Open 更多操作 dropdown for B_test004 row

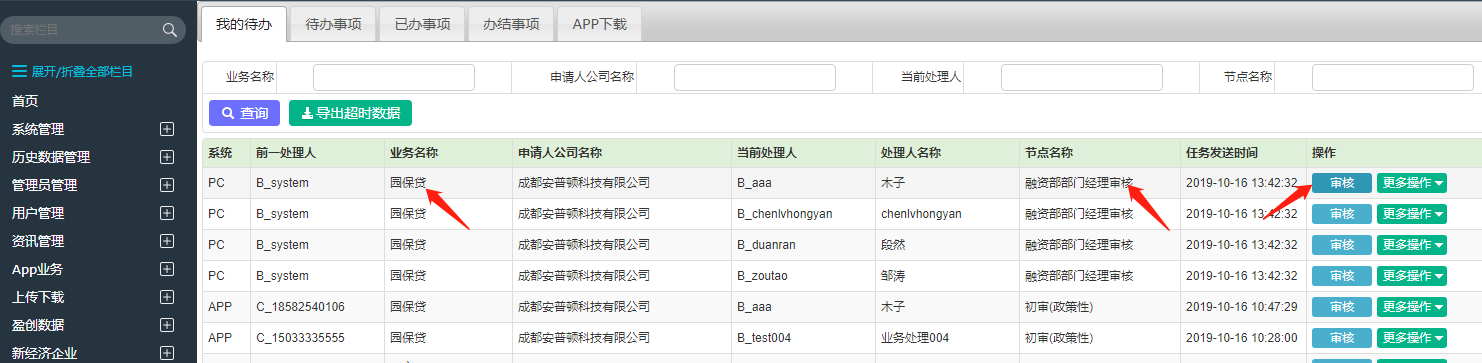coord(1412,338)
